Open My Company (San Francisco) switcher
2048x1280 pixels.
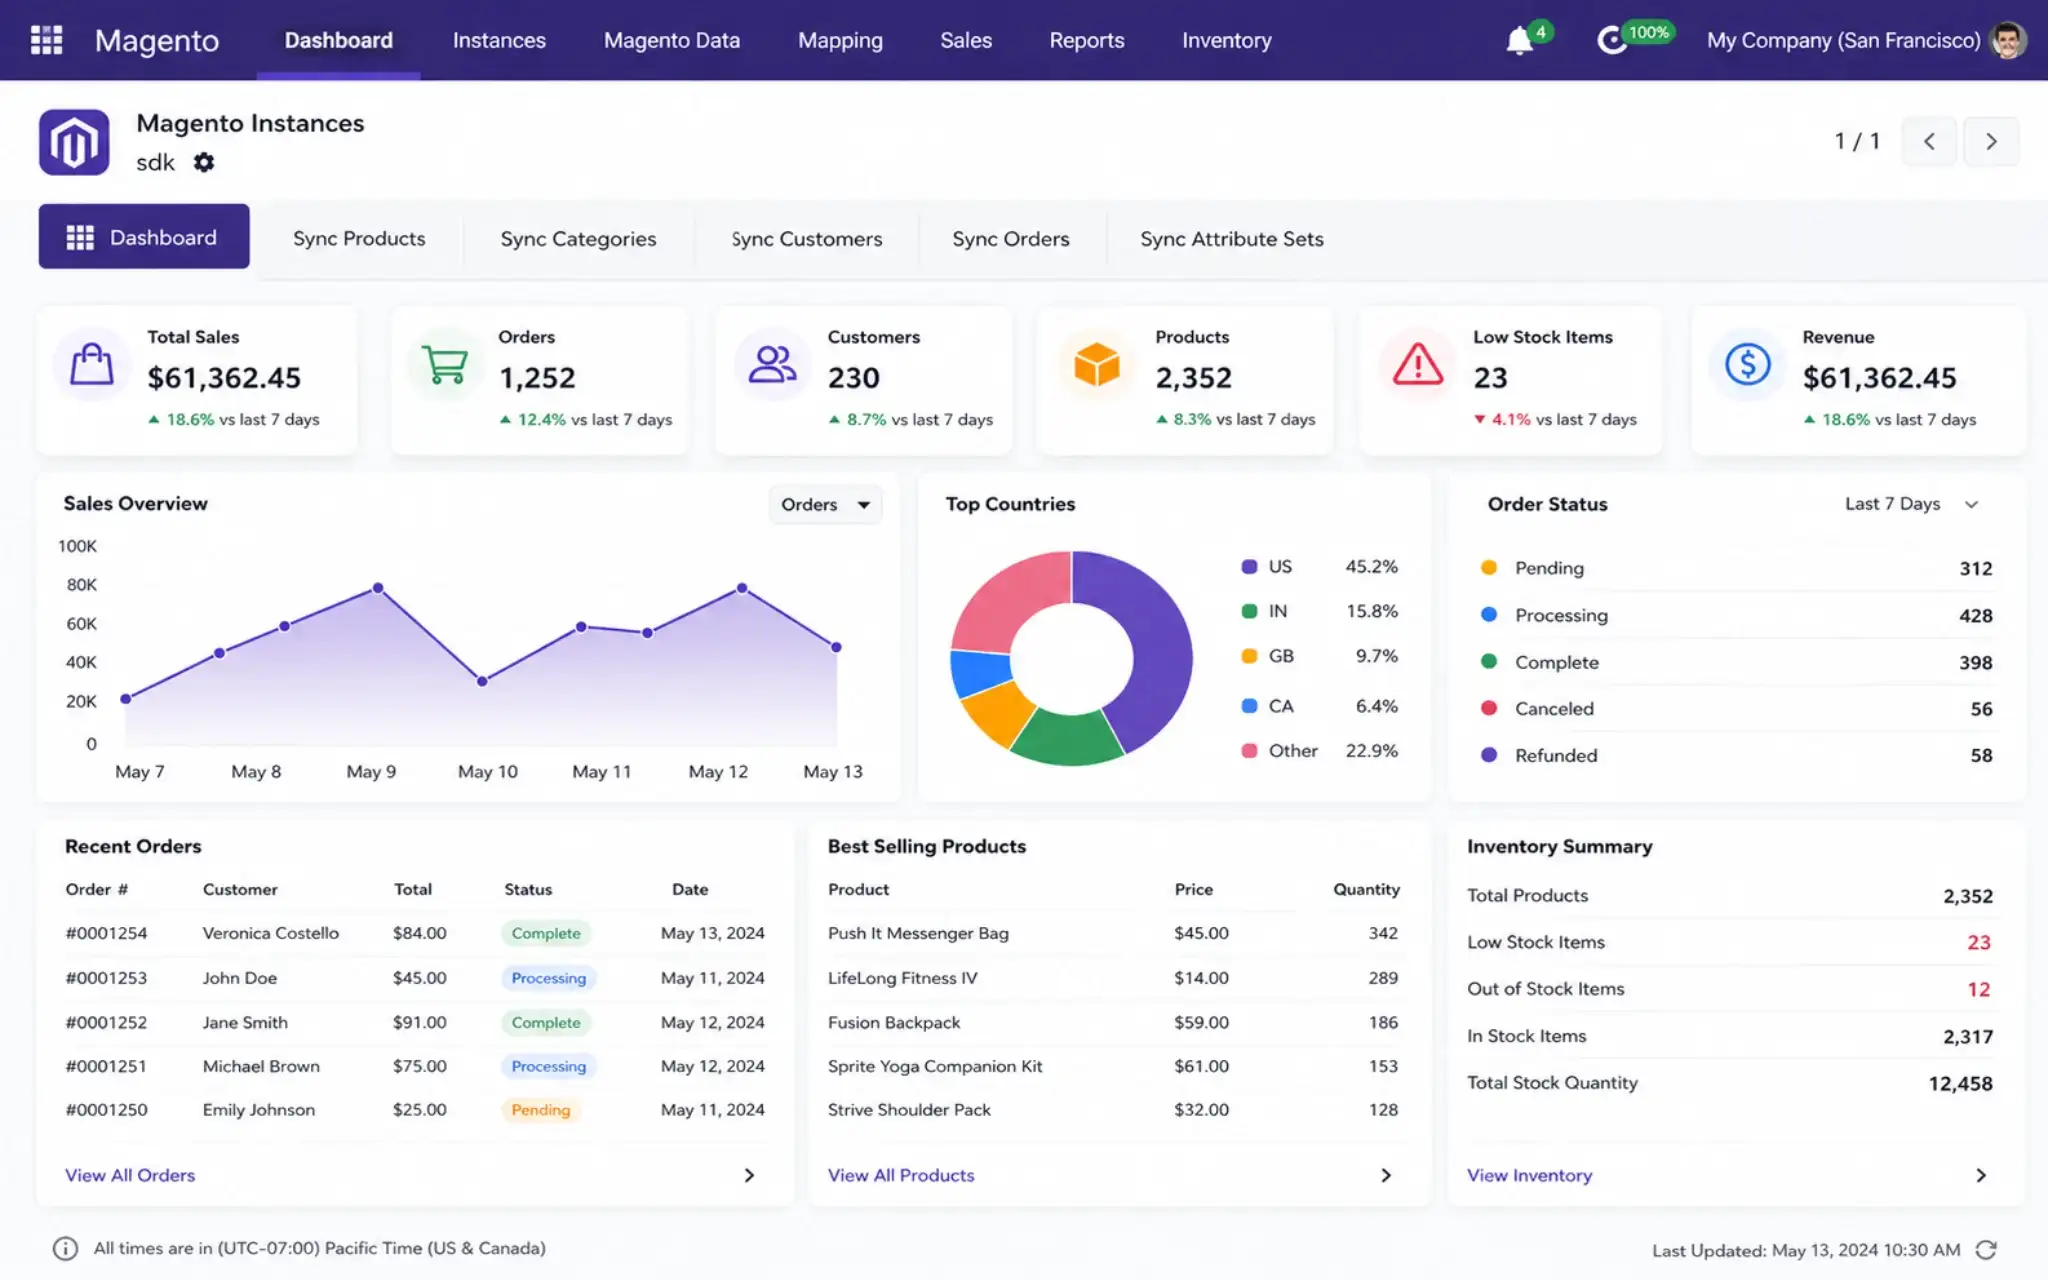click(1842, 41)
